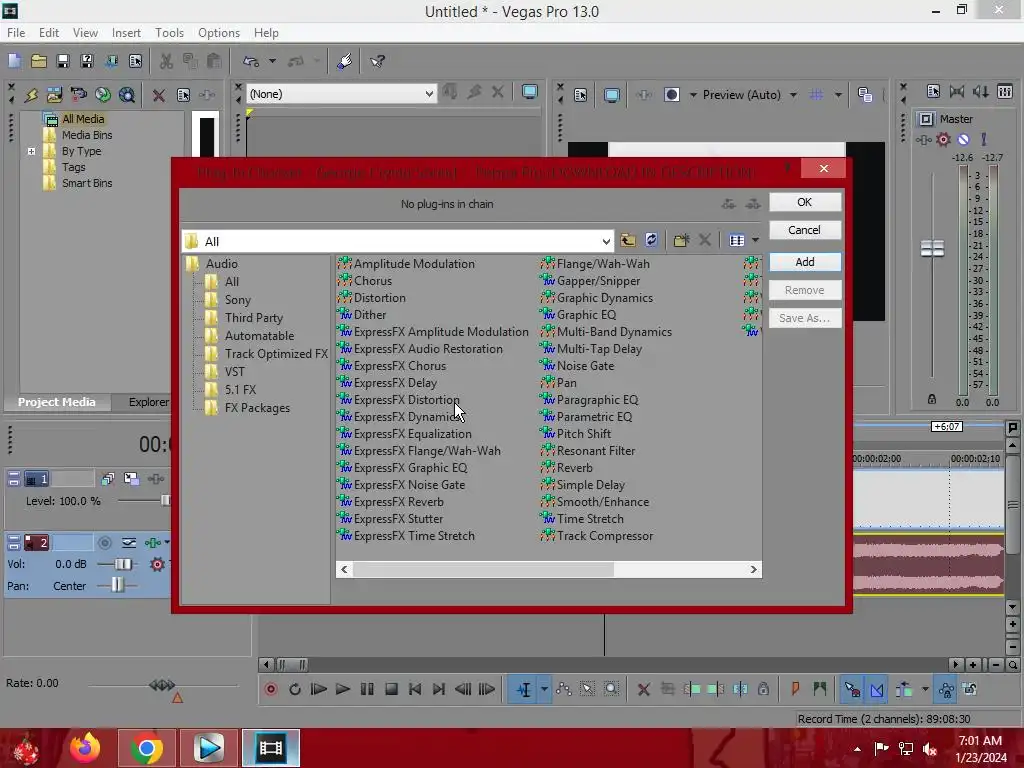Open the Edit menu
This screenshot has width=1024, height=768.
point(49,33)
